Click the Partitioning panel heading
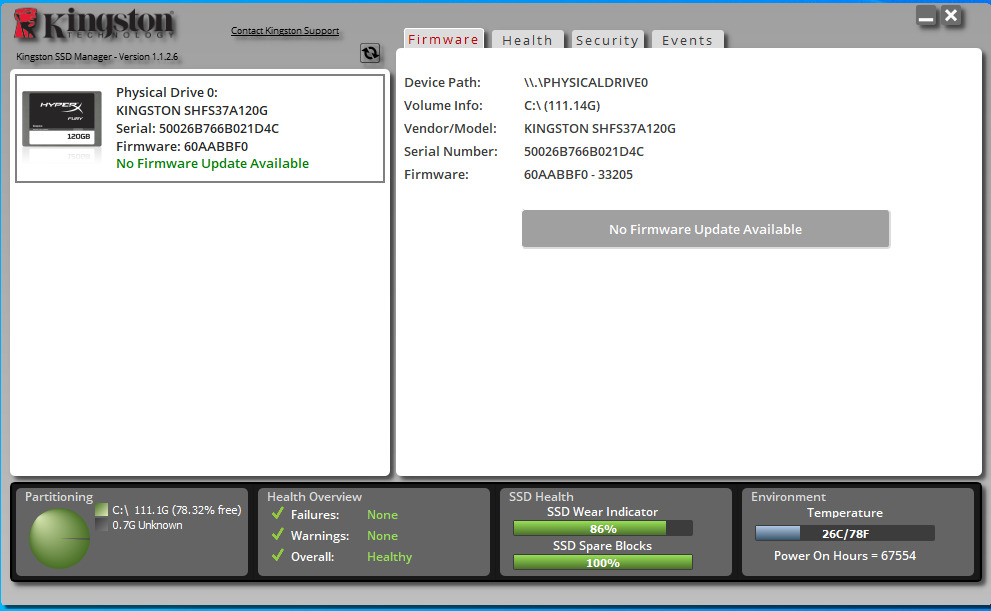Screen dimensions: 991x611 [59, 497]
